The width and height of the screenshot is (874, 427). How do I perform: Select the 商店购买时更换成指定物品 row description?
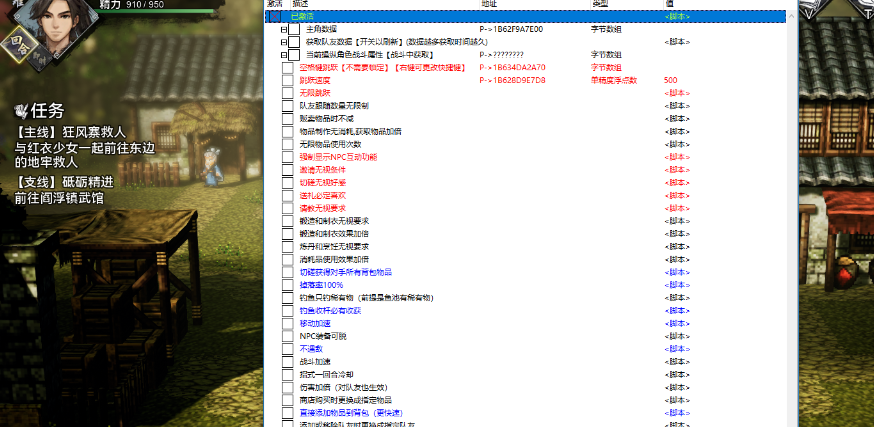point(346,401)
